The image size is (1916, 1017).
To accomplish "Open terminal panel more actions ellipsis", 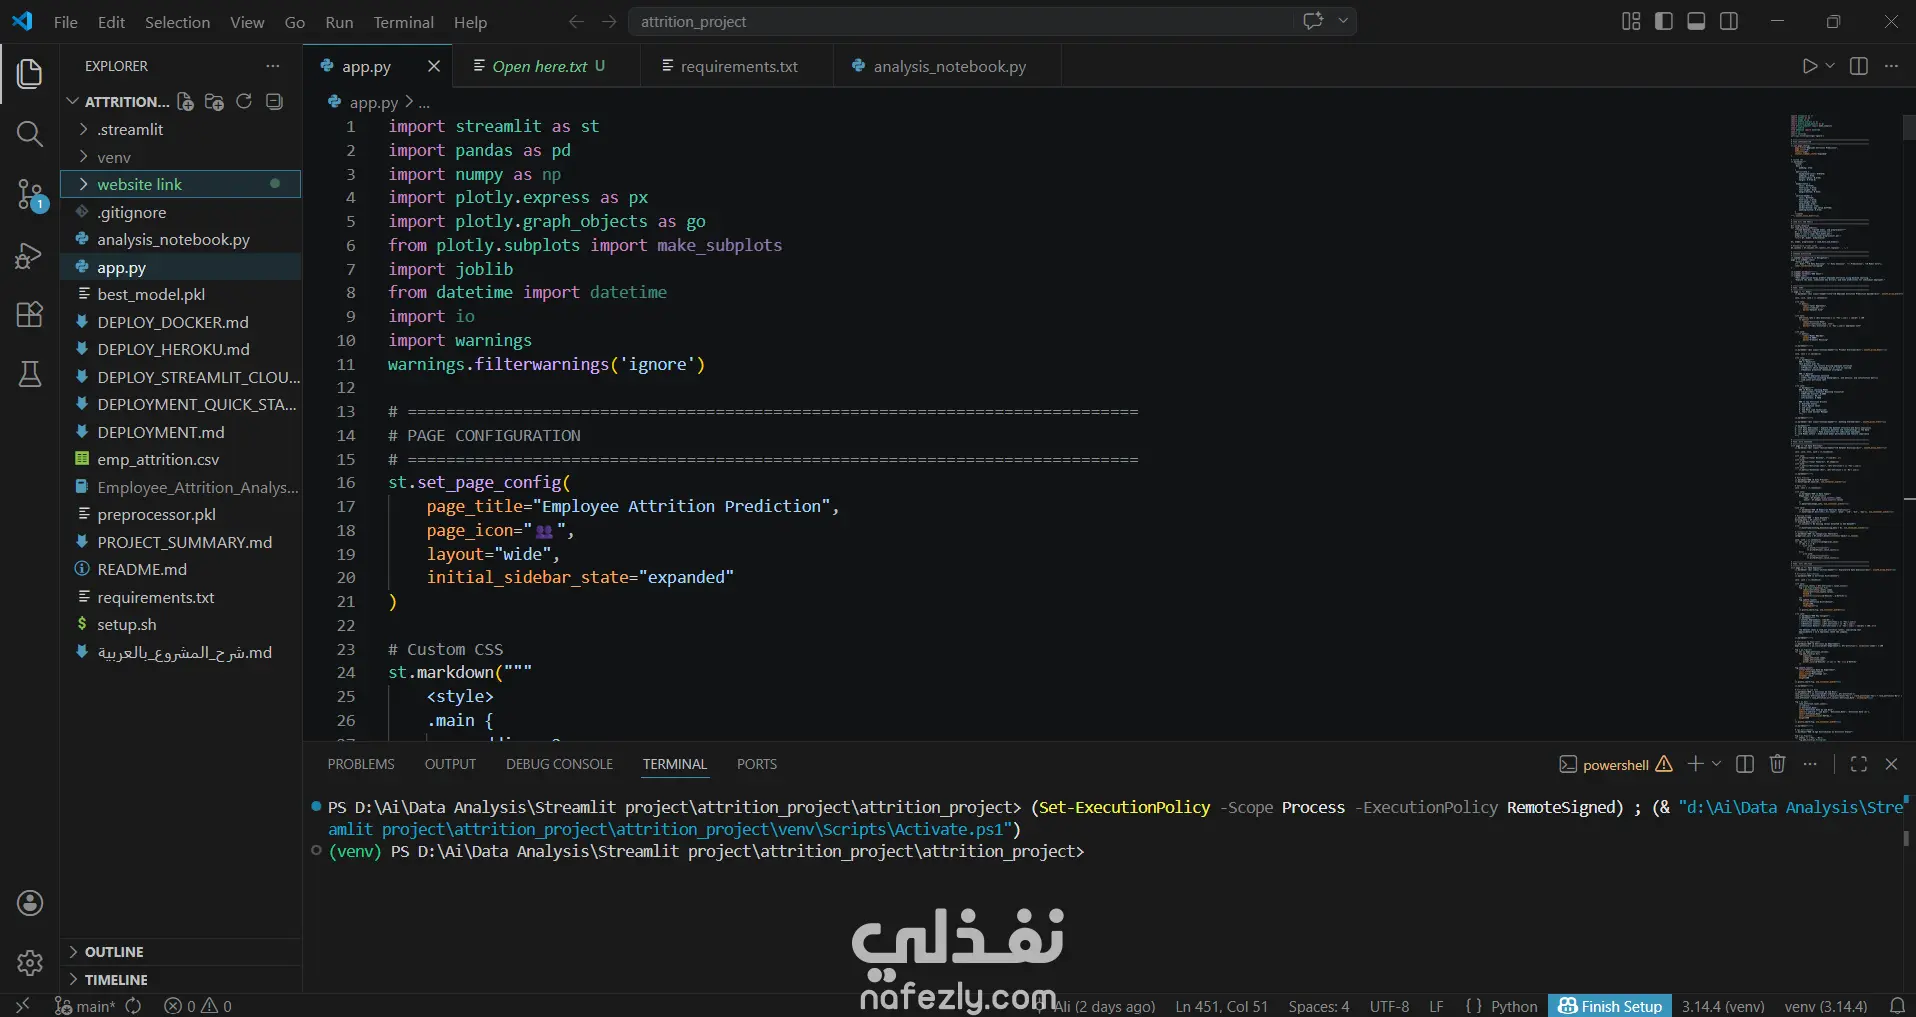I will click(x=1810, y=764).
